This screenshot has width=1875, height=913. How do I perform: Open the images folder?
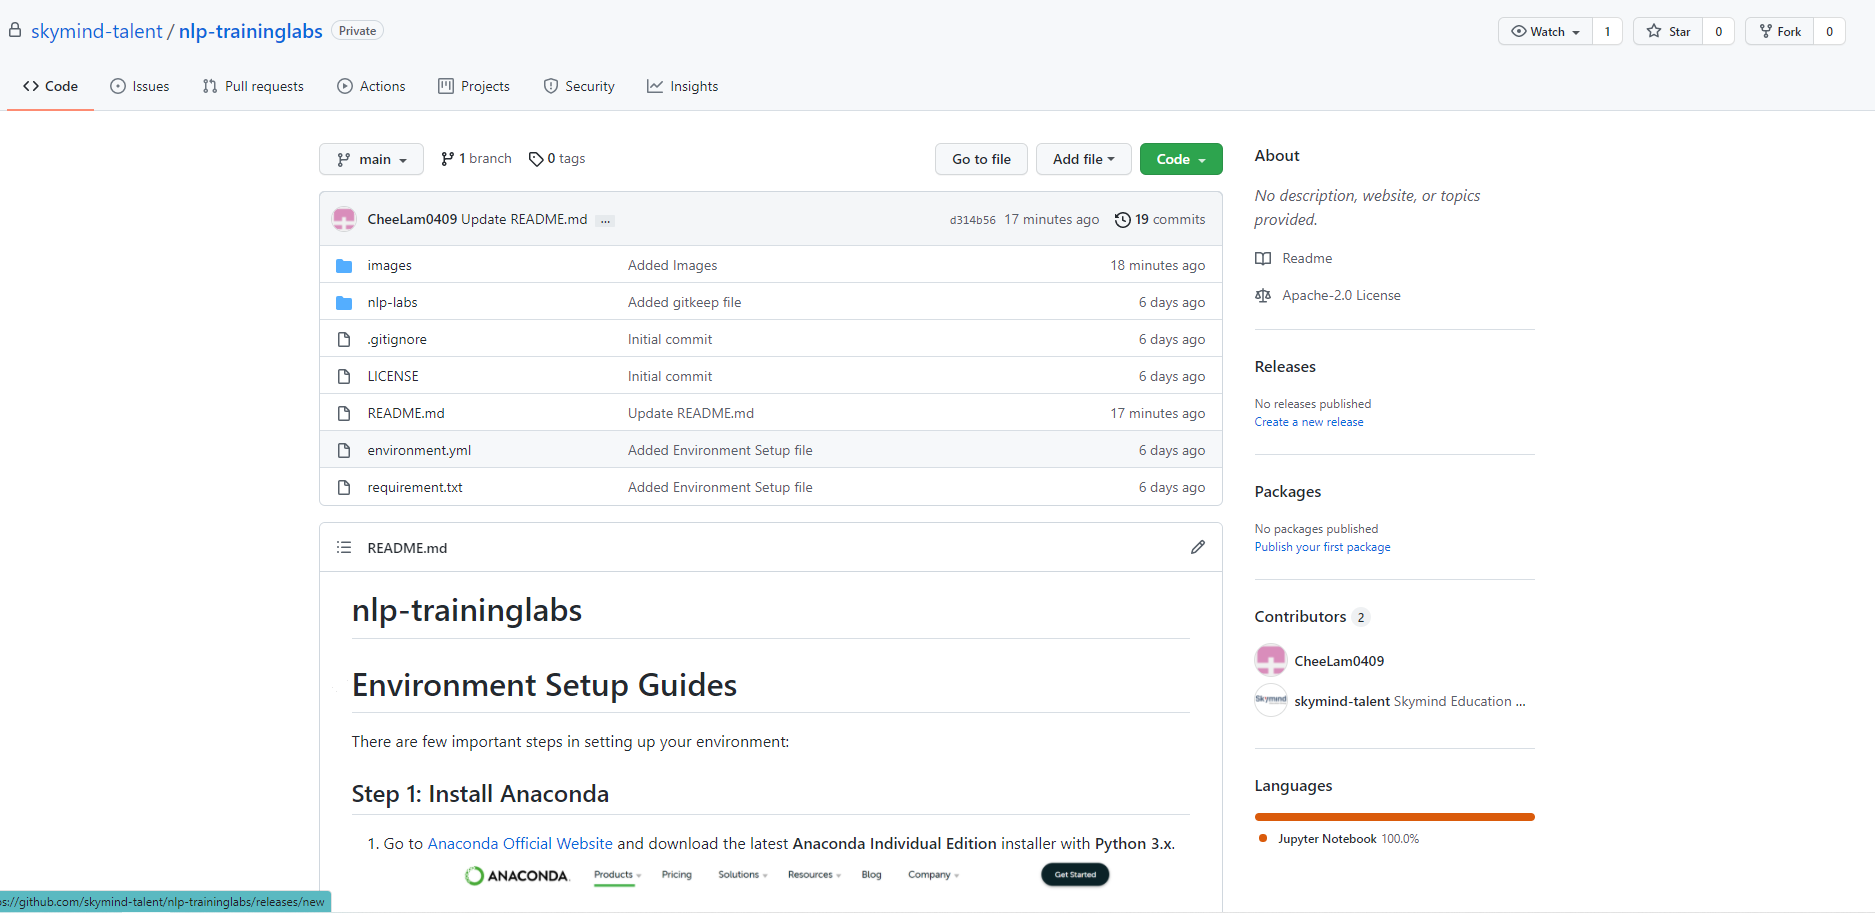point(389,265)
